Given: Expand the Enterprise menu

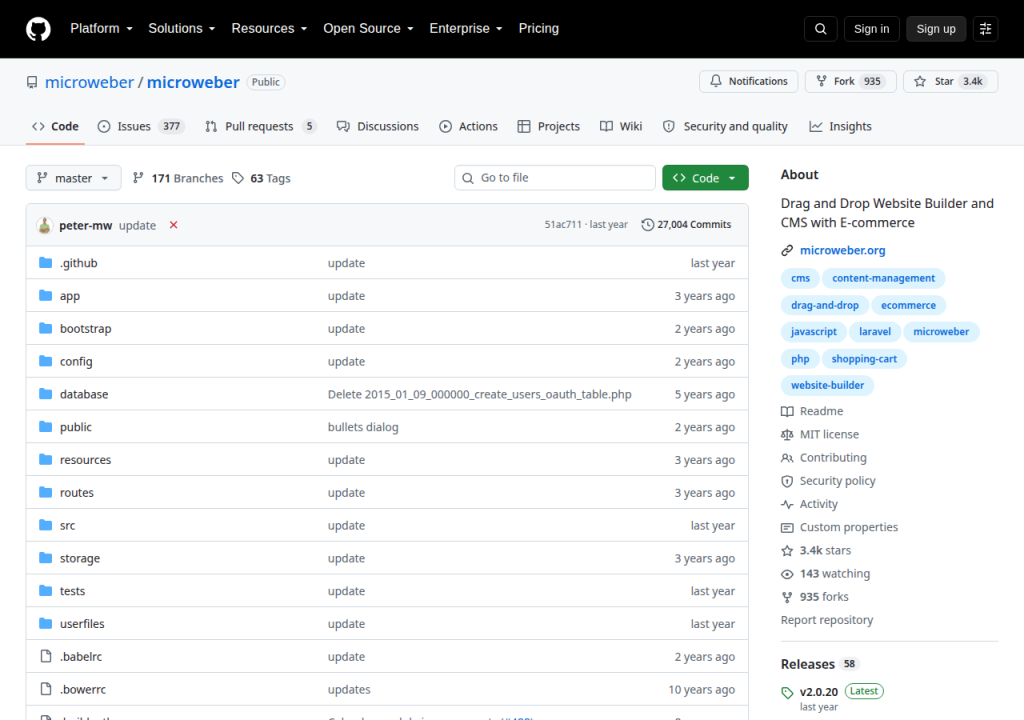Looking at the screenshot, I should tap(466, 29).
